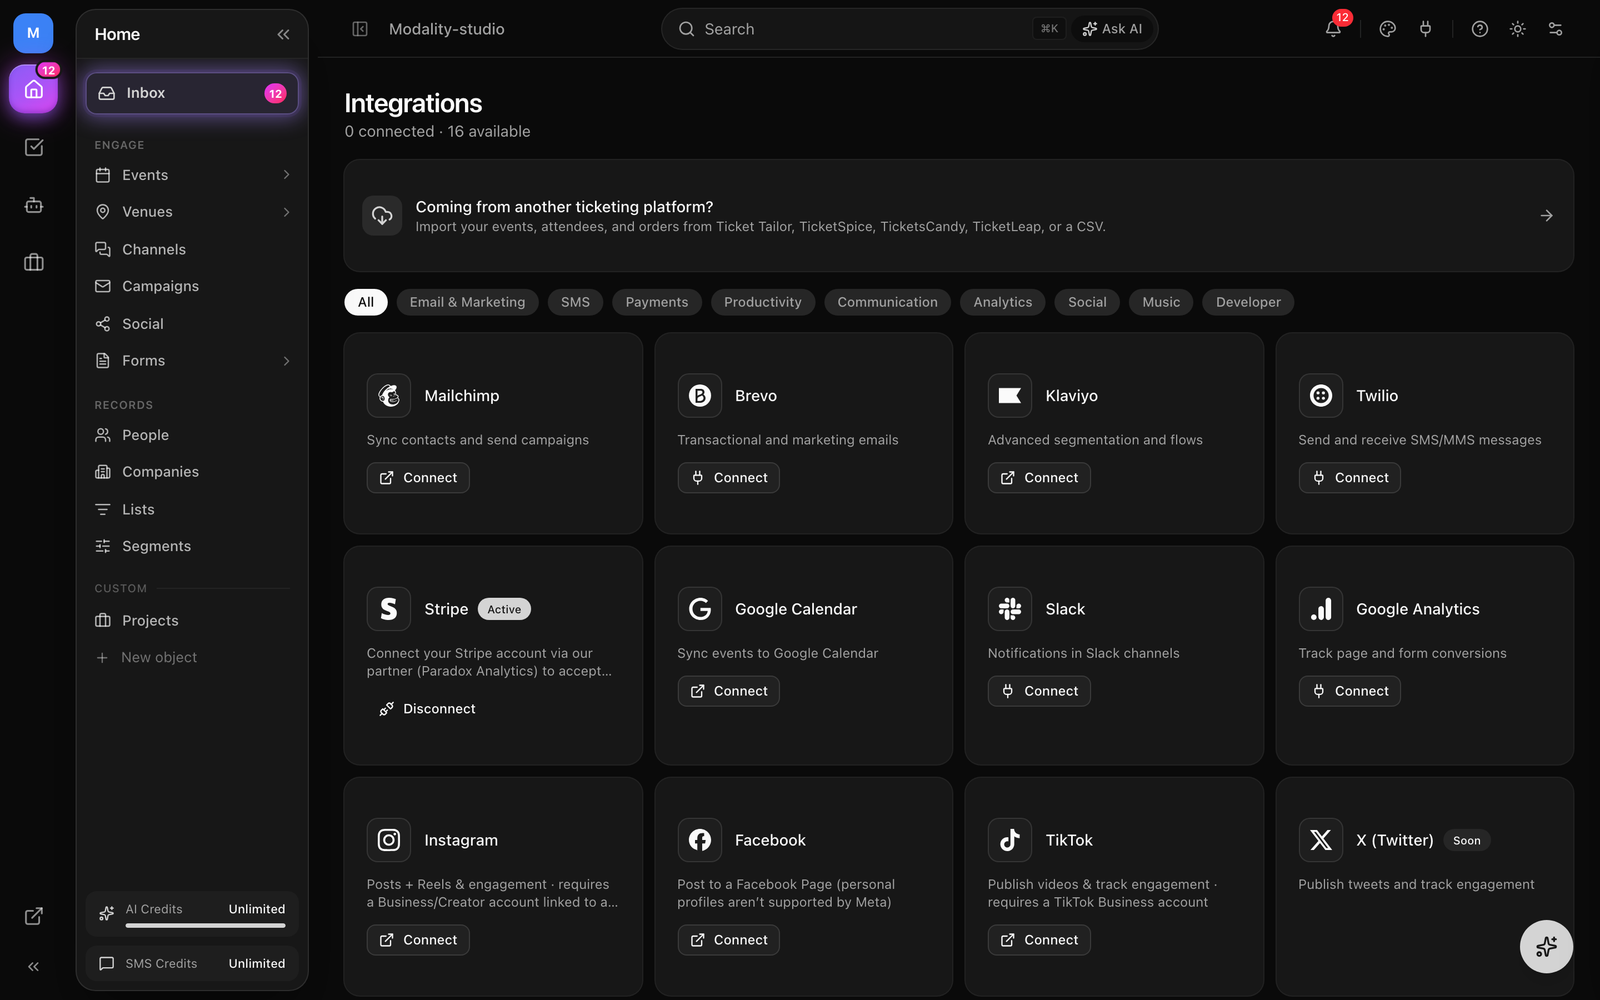
Task: Show Developer integrations
Action: point(1248,302)
